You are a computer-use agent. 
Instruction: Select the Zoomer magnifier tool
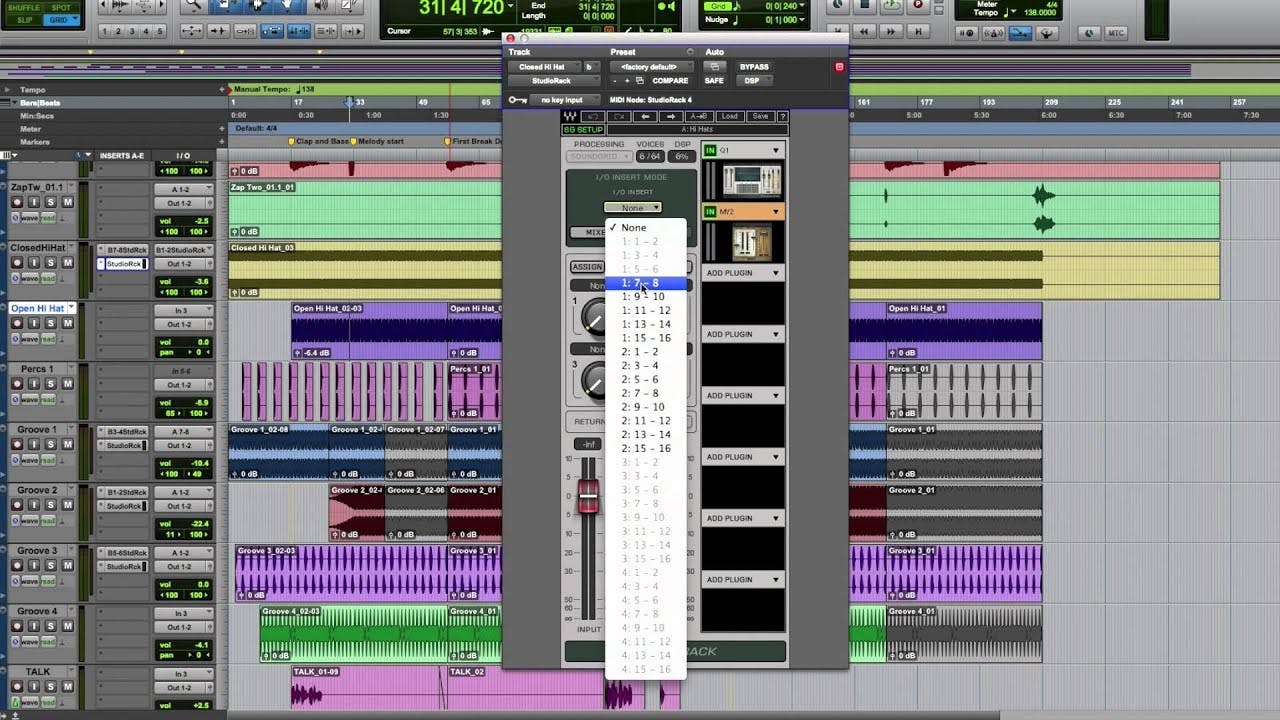tap(194, 5)
